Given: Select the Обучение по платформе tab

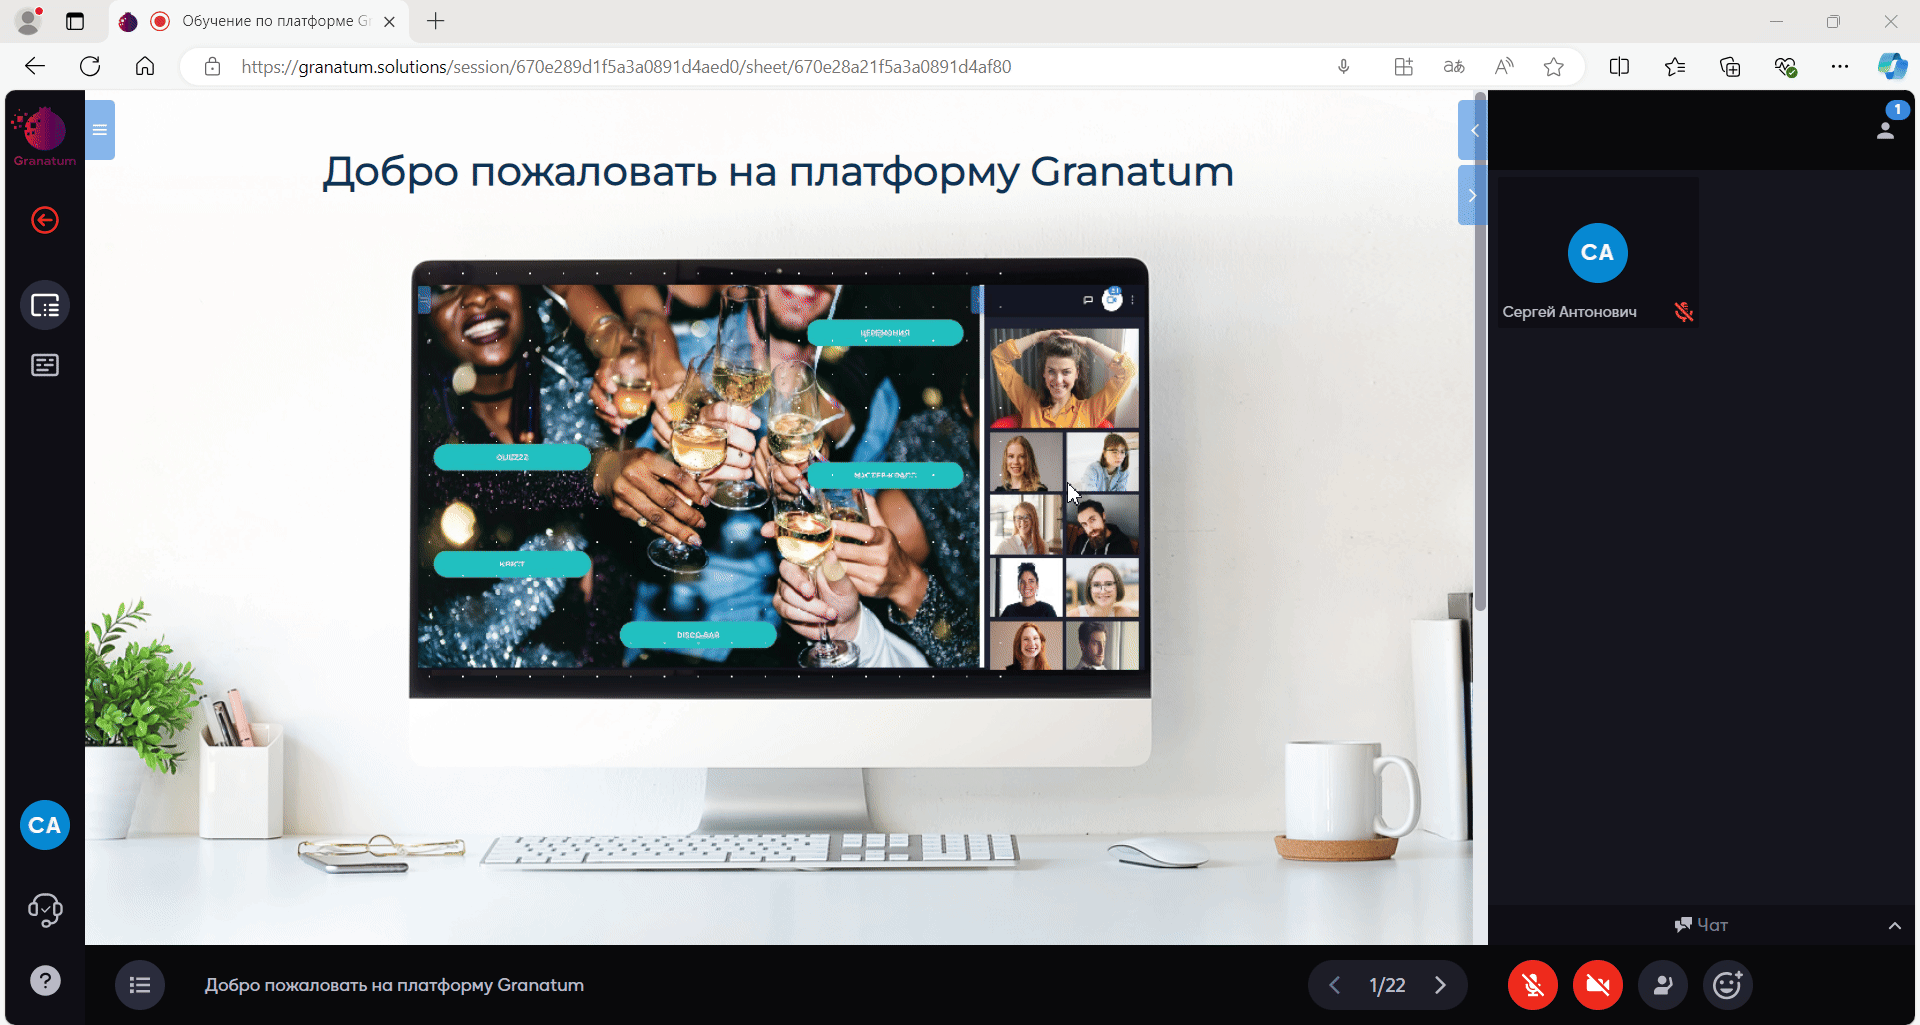Looking at the screenshot, I should (258, 21).
